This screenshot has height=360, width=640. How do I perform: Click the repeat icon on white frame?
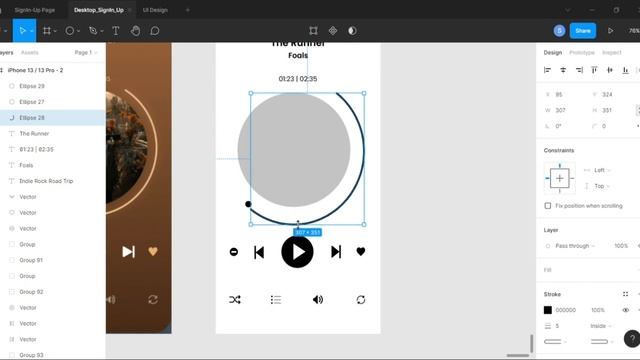361,300
